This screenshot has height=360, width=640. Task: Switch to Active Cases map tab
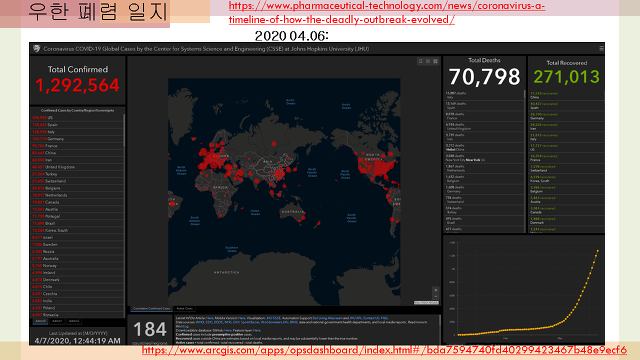pyautogui.click(x=184, y=309)
